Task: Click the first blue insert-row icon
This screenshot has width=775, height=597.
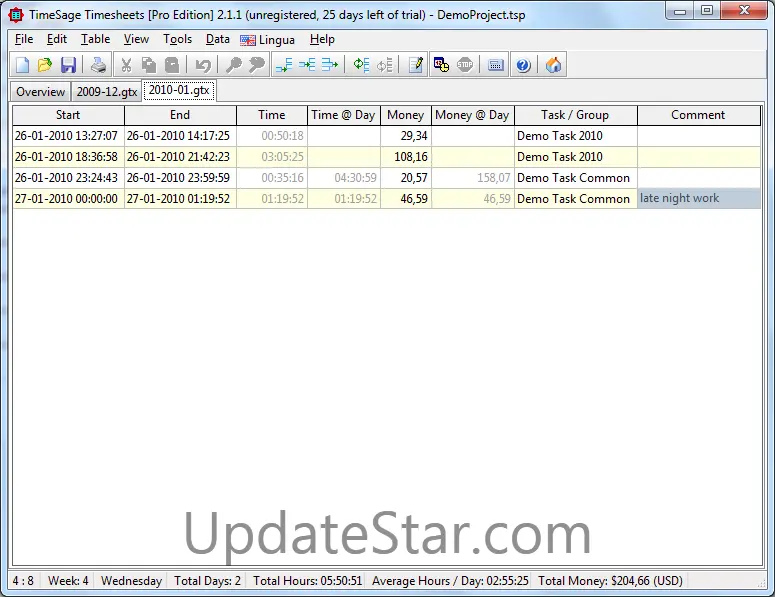Action: point(284,65)
